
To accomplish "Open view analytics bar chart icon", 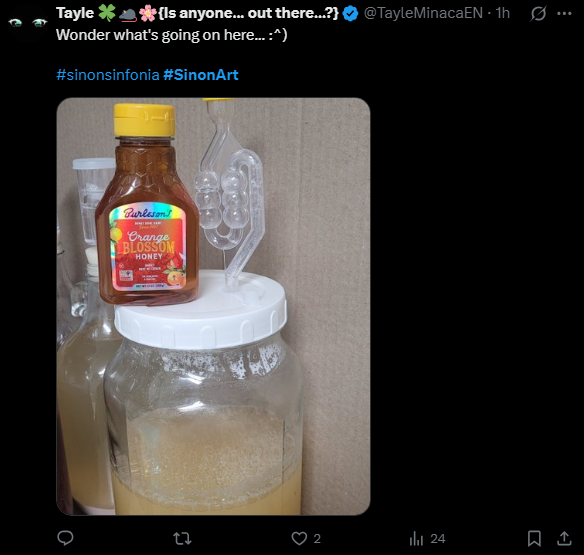I will point(416,539).
